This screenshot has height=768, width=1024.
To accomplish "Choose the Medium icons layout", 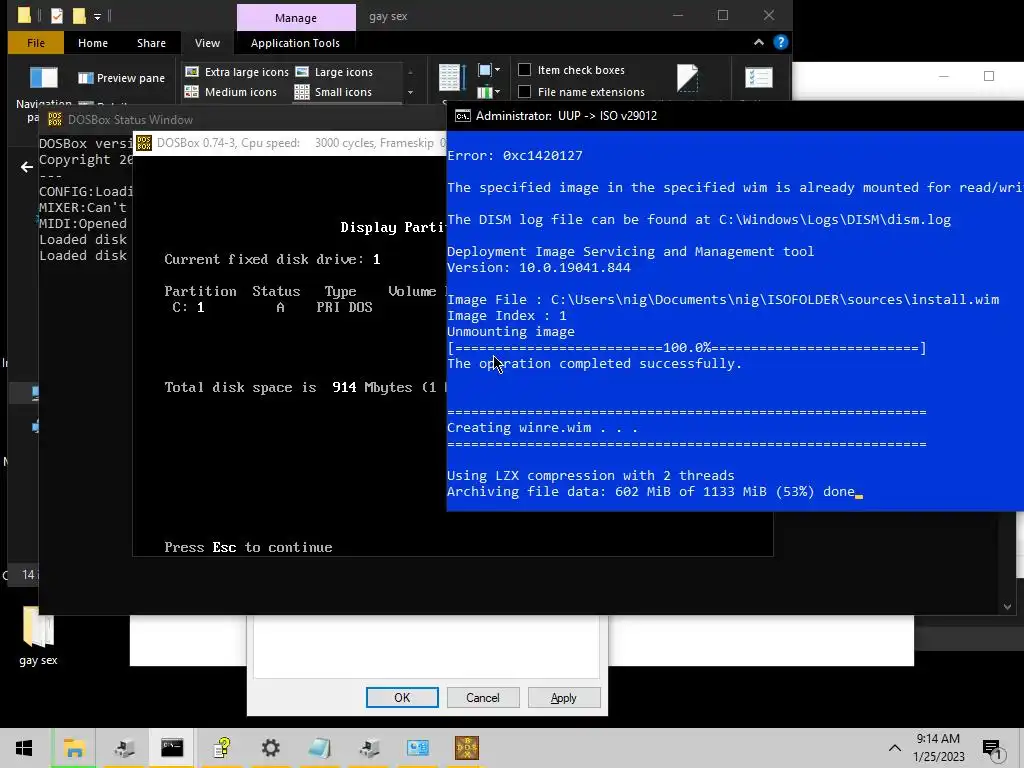I will pyautogui.click(x=231, y=92).
